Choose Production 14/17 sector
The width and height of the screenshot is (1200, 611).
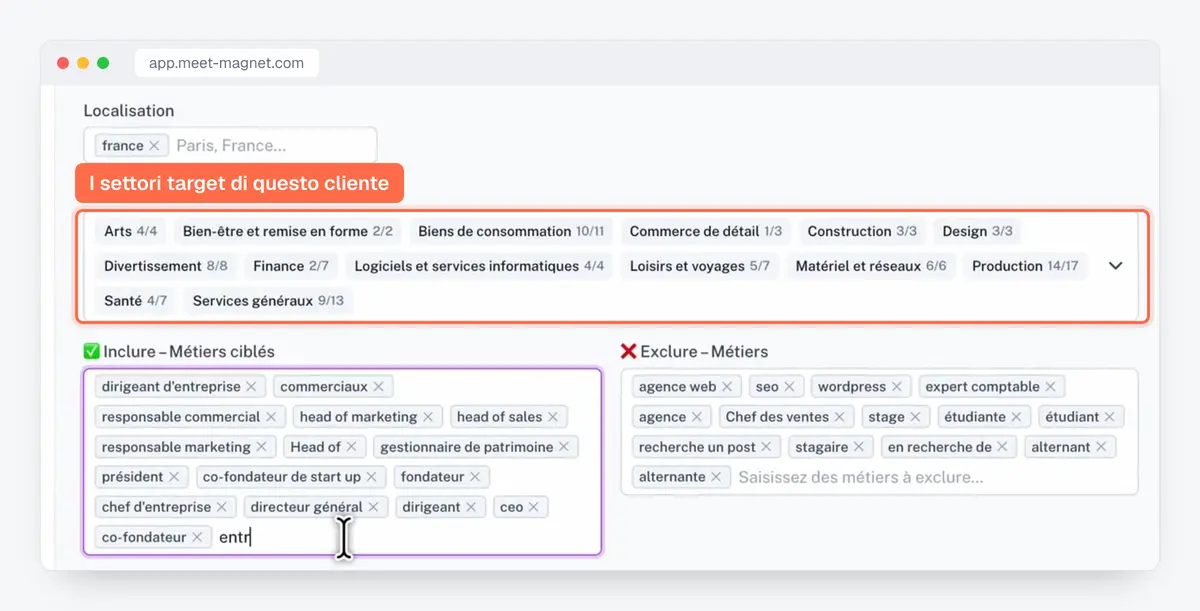click(x=1025, y=266)
